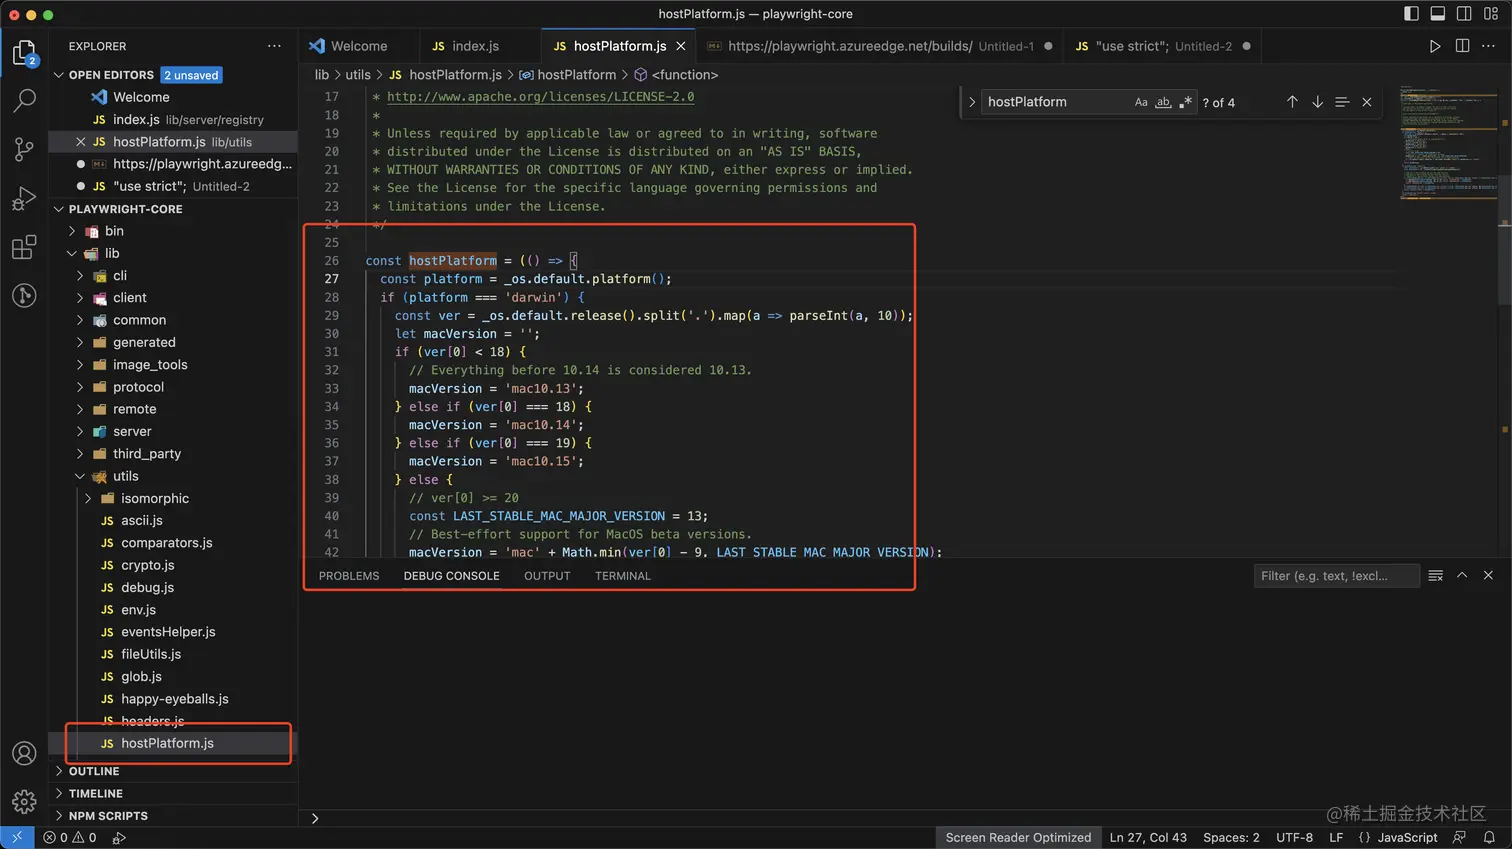Image resolution: width=1512 pixels, height=849 pixels.
Task: Expand the bin folder
Action: tap(72, 231)
